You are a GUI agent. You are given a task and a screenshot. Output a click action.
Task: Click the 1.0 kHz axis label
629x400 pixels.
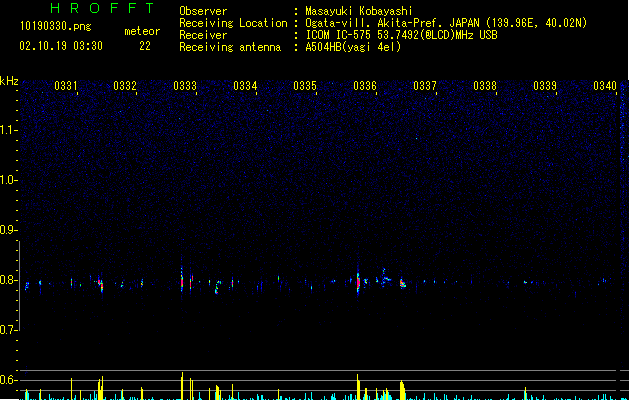pyautogui.click(x=8, y=180)
